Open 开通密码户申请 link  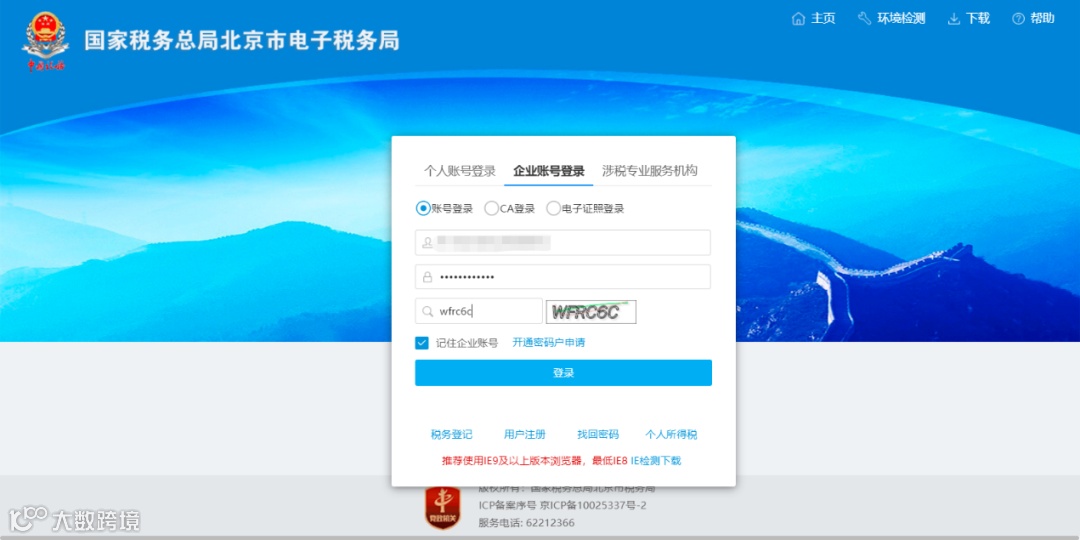tap(548, 342)
